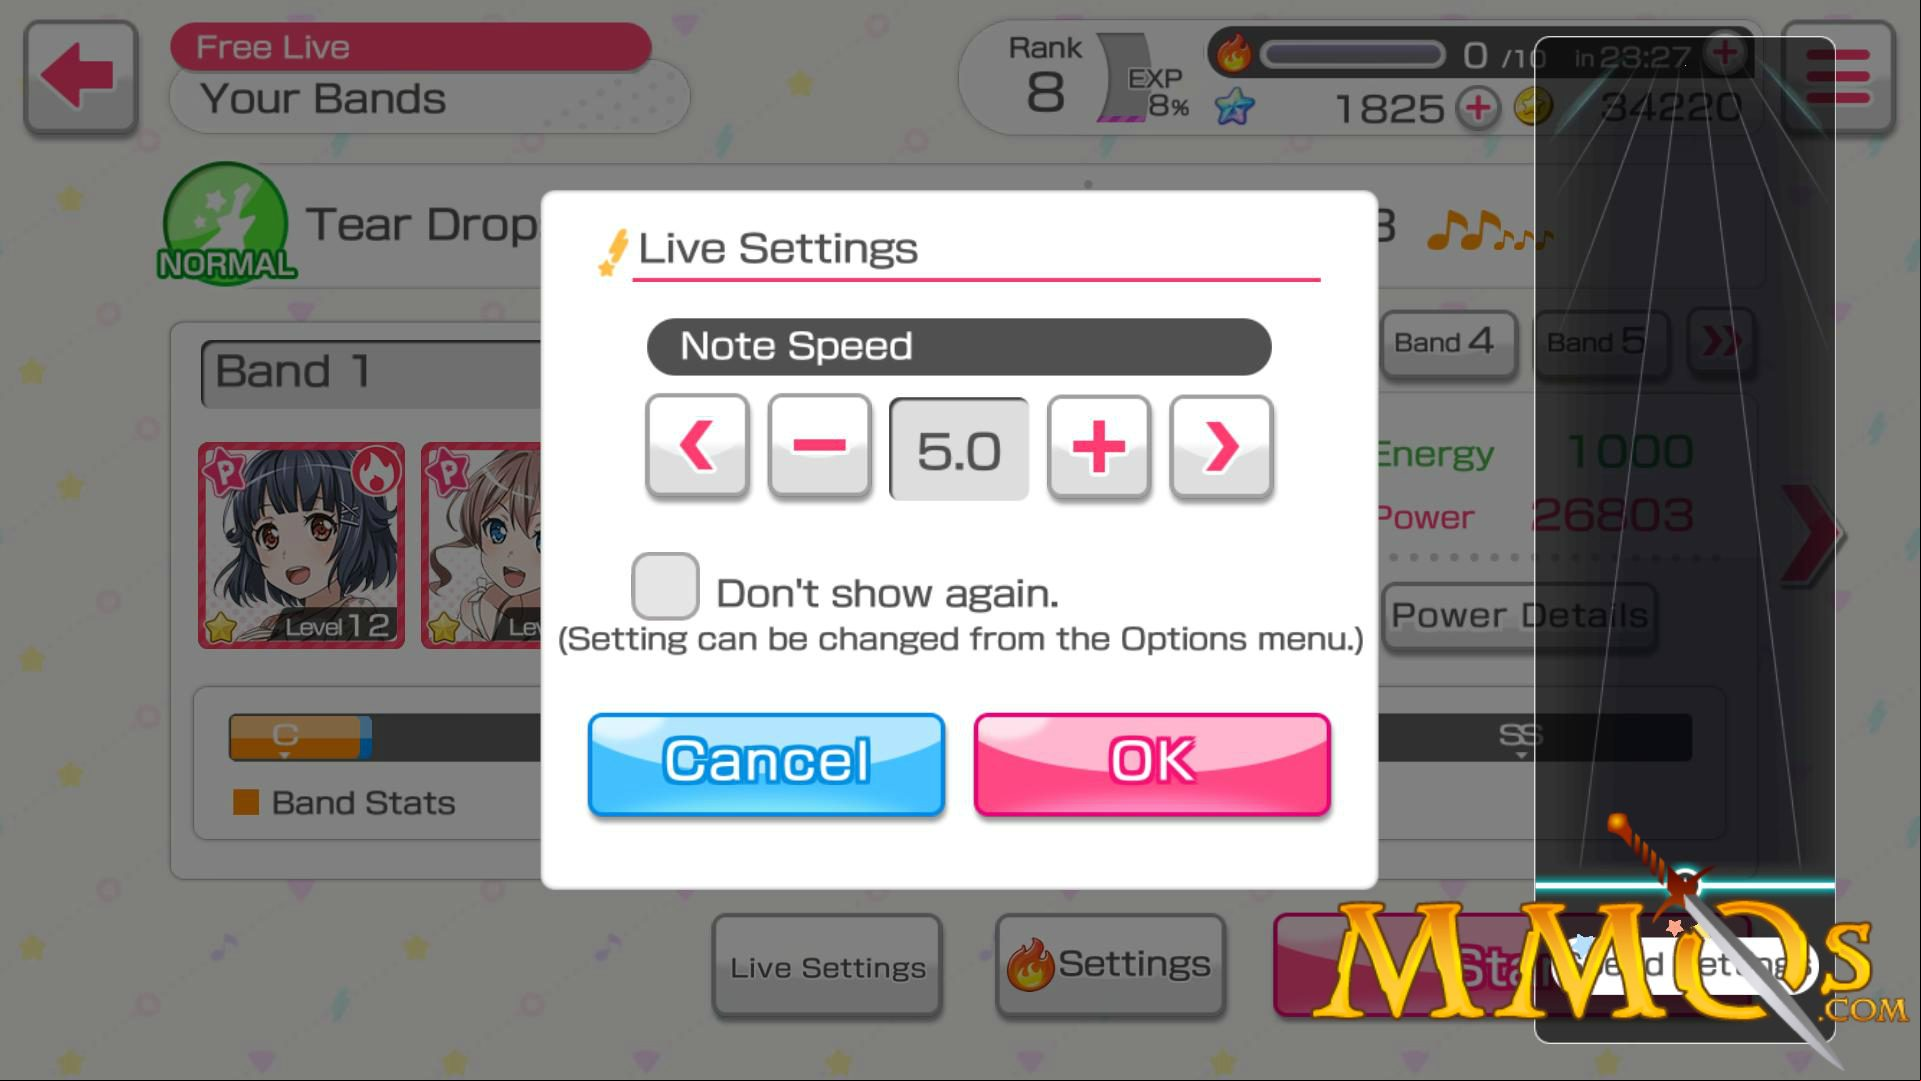Click the pink back arrow icon
The width and height of the screenshot is (1921, 1081).
point(80,76)
